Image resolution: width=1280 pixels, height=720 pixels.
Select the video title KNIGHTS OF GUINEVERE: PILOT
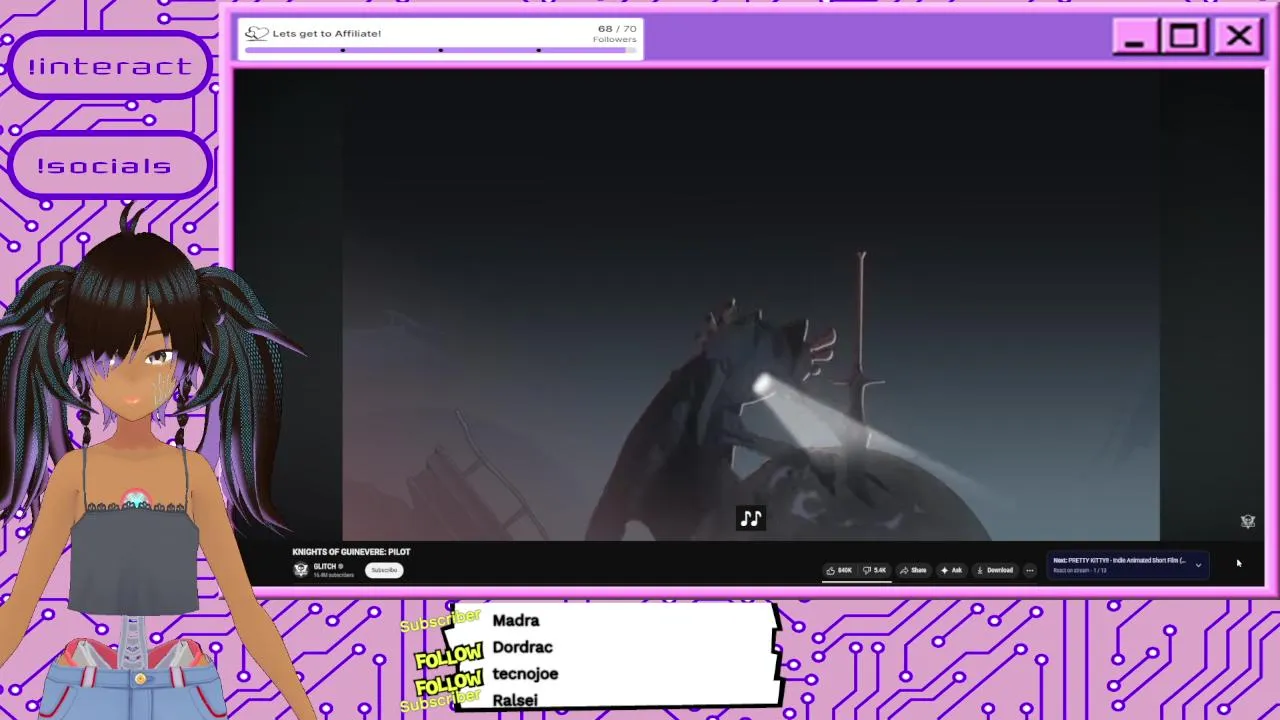click(x=351, y=552)
